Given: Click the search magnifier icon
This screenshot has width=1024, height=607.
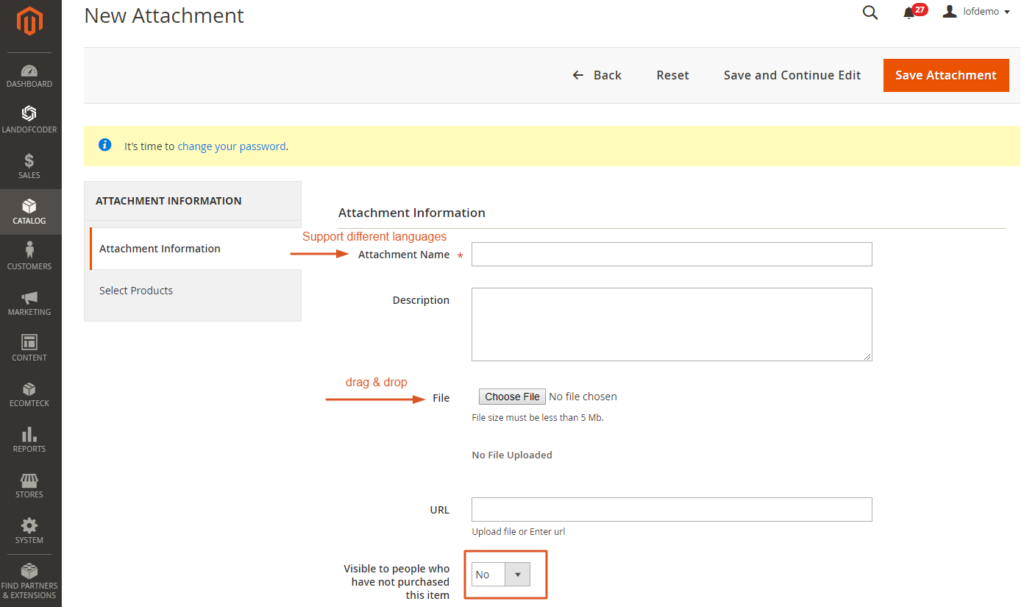Looking at the screenshot, I should pyautogui.click(x=870, y=13).
